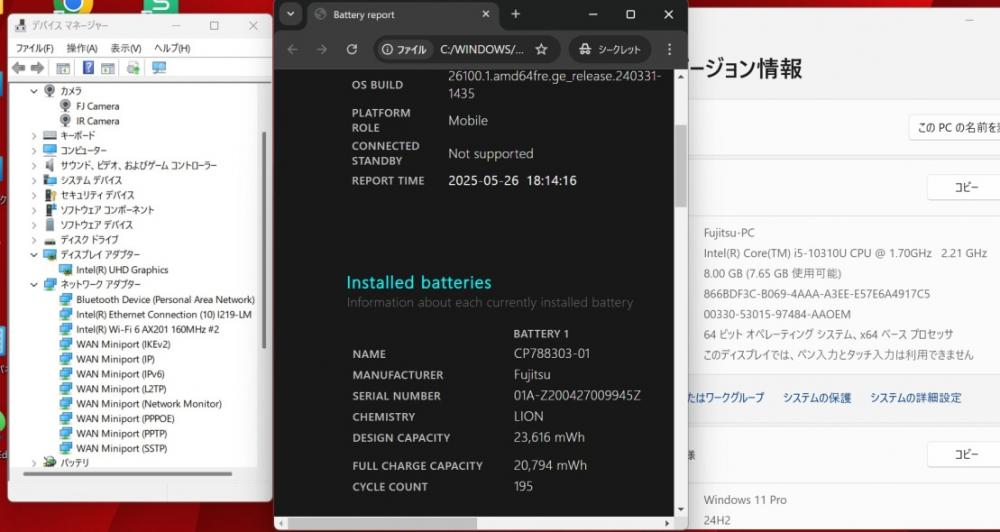This screenshot has width=1000, height=532.
Task: Open a new browser tab
Action: coord(516,14)
